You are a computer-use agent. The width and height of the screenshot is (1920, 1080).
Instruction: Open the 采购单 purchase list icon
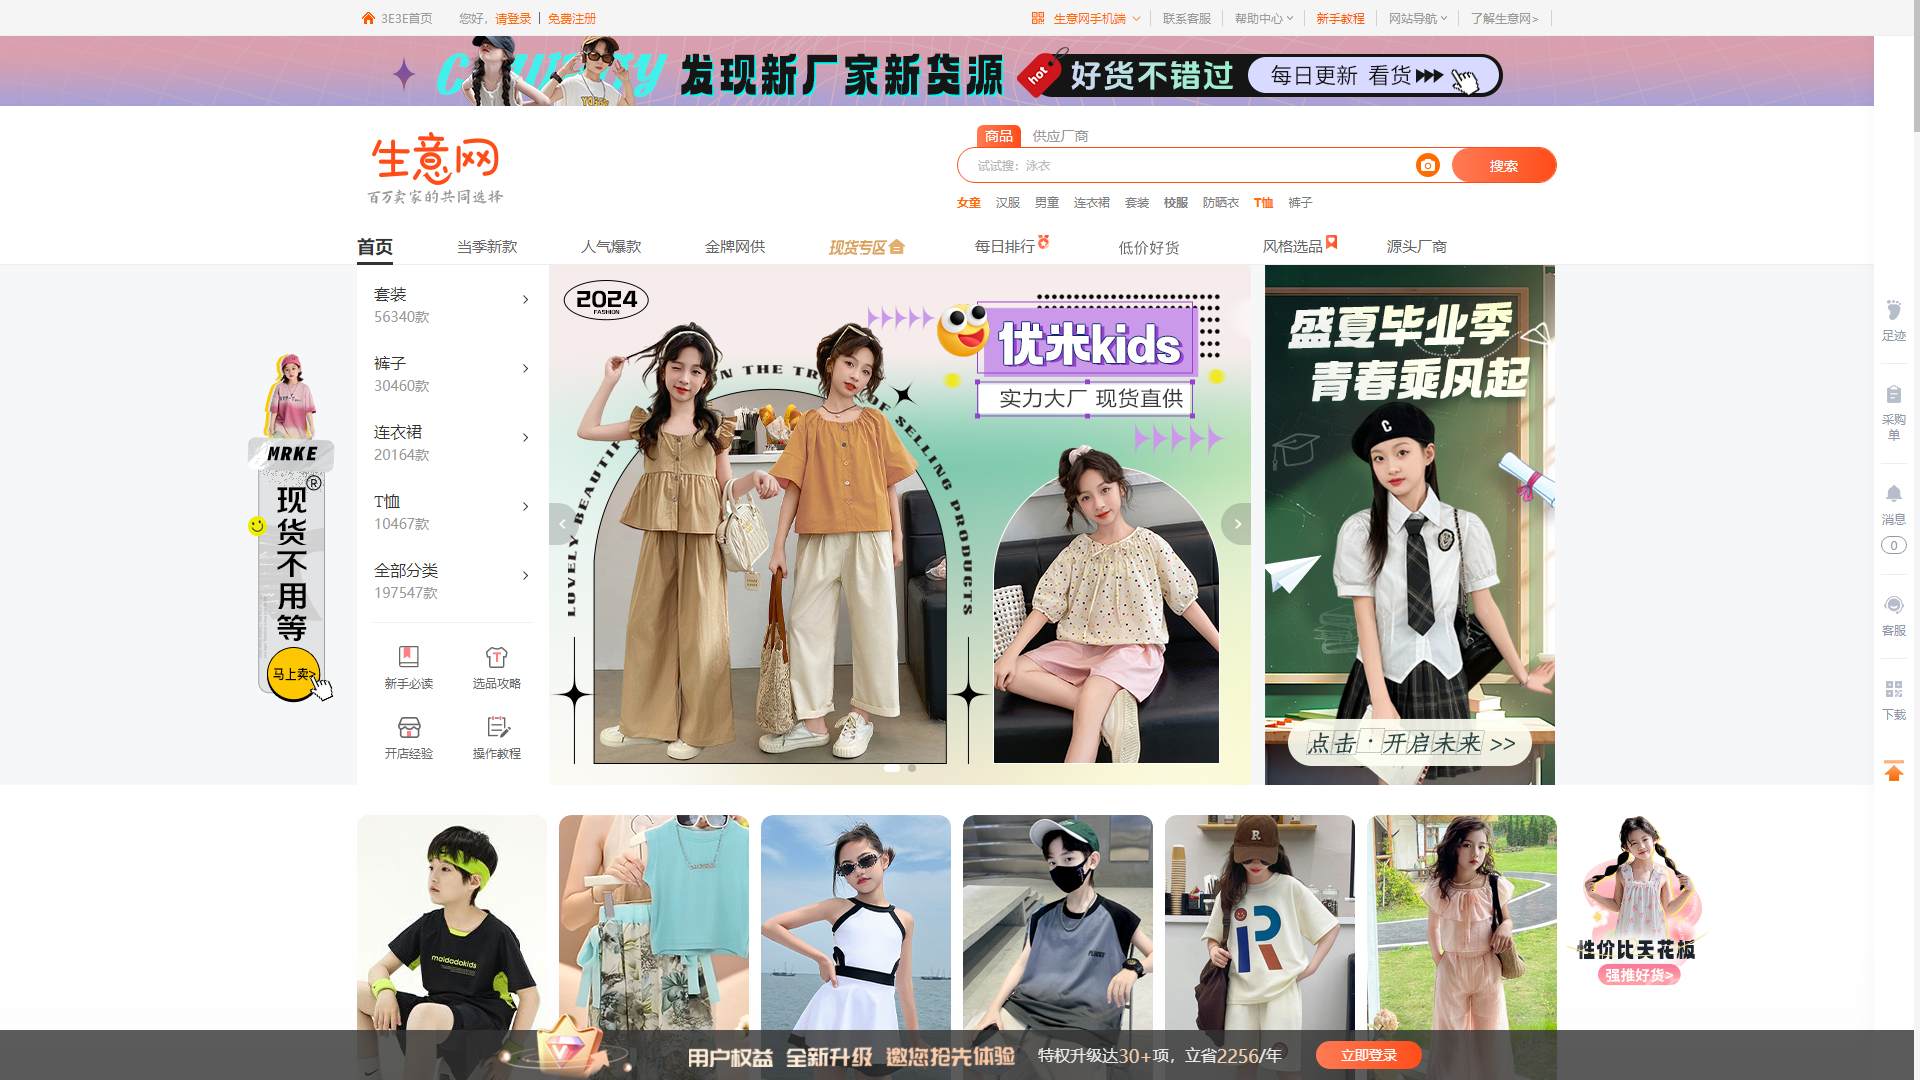(1893, 395)
